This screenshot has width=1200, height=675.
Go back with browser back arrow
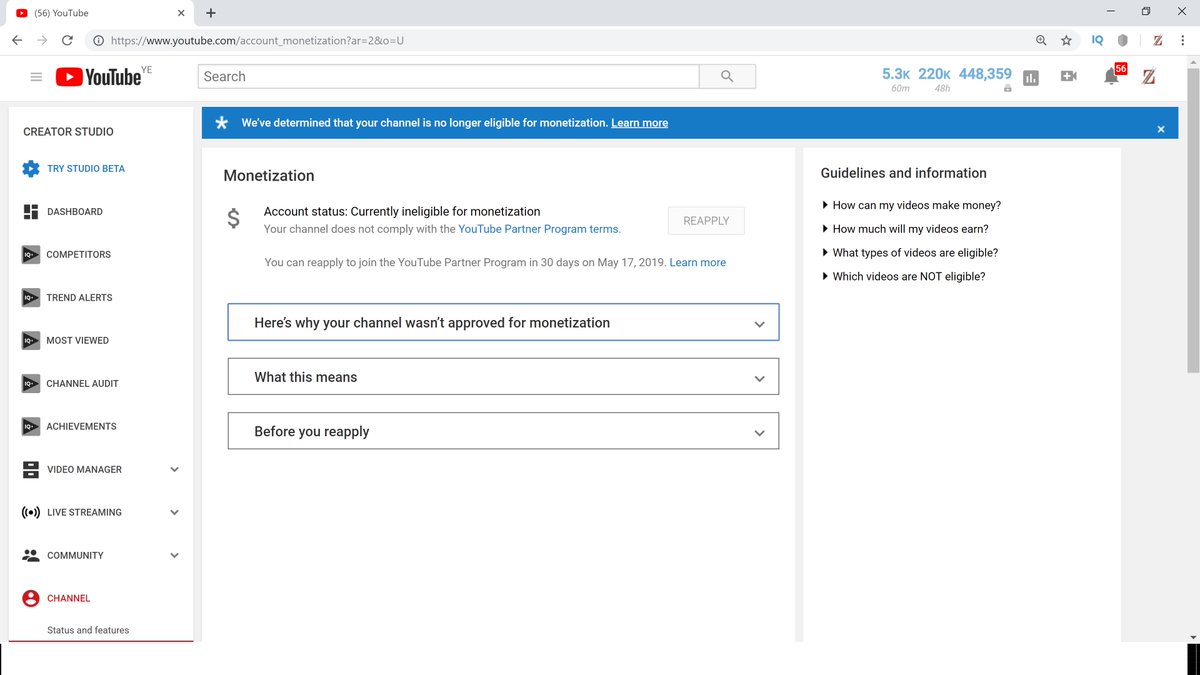[17, 41]
